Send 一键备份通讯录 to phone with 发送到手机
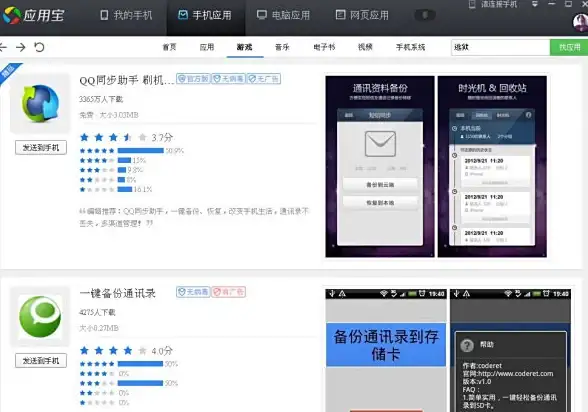Viewport: 588px width, 412px height. [x=41, y=361]
